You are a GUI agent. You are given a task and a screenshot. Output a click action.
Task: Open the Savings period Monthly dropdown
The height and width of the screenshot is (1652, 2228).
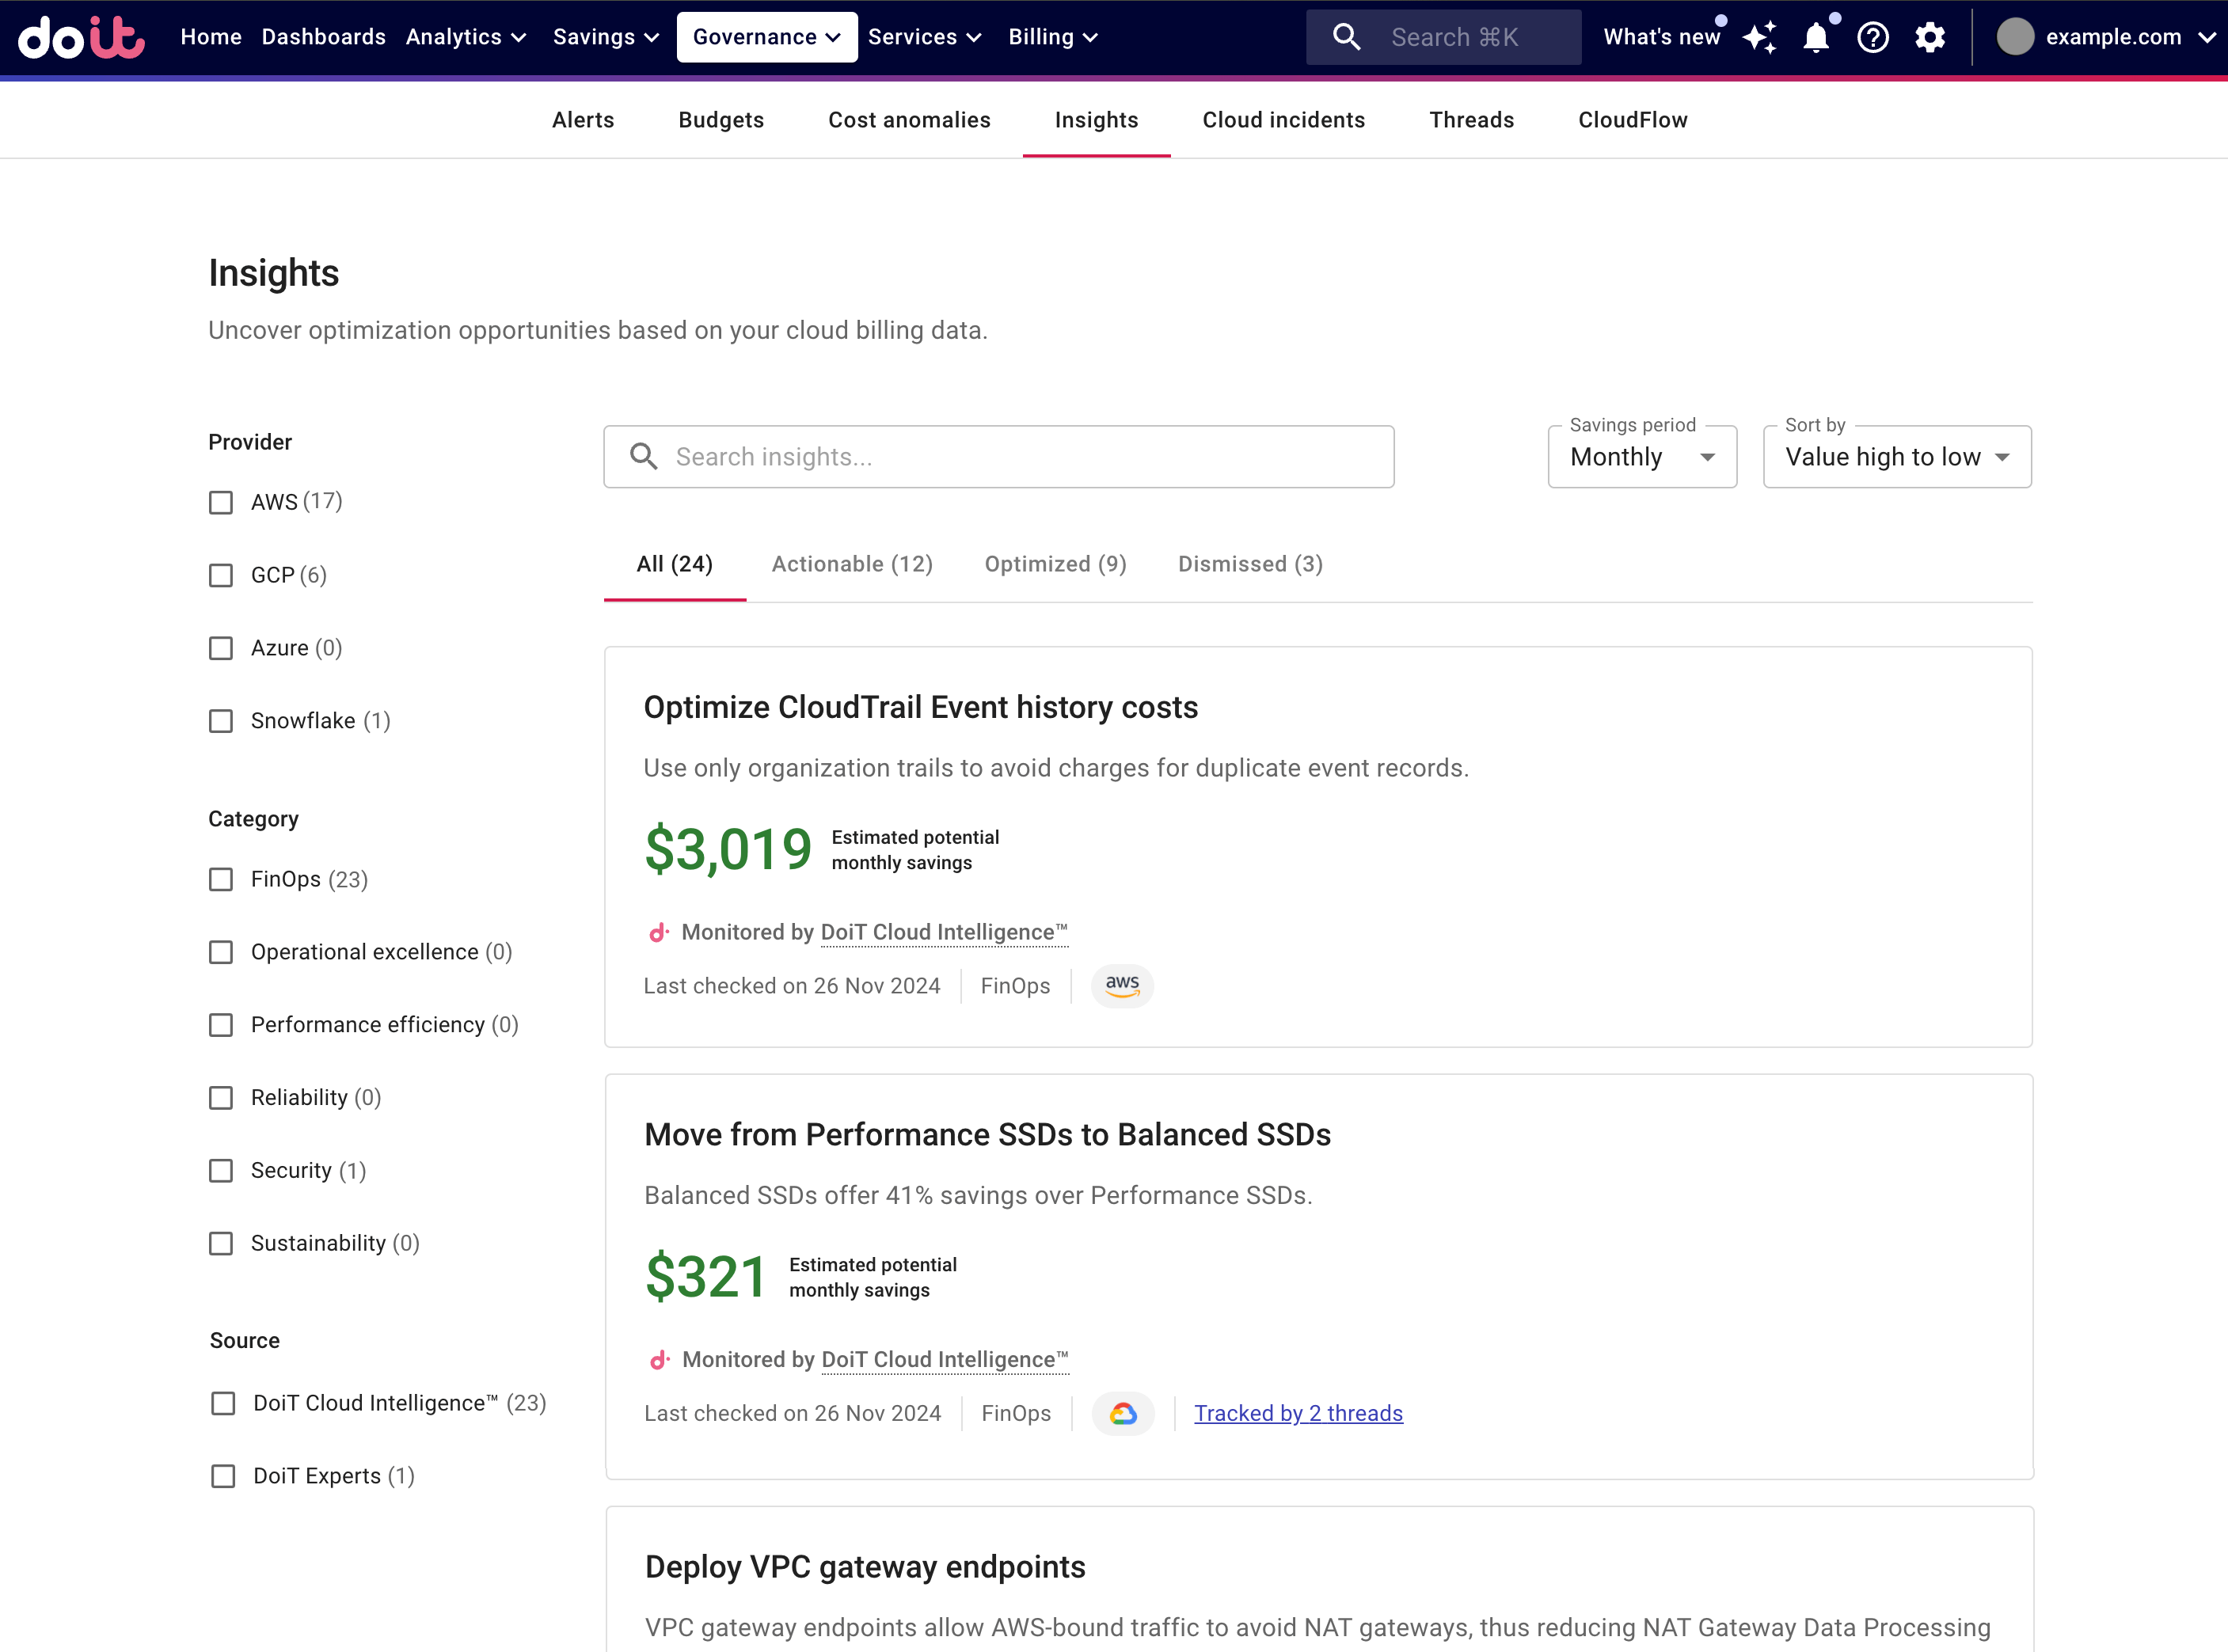1642,457
